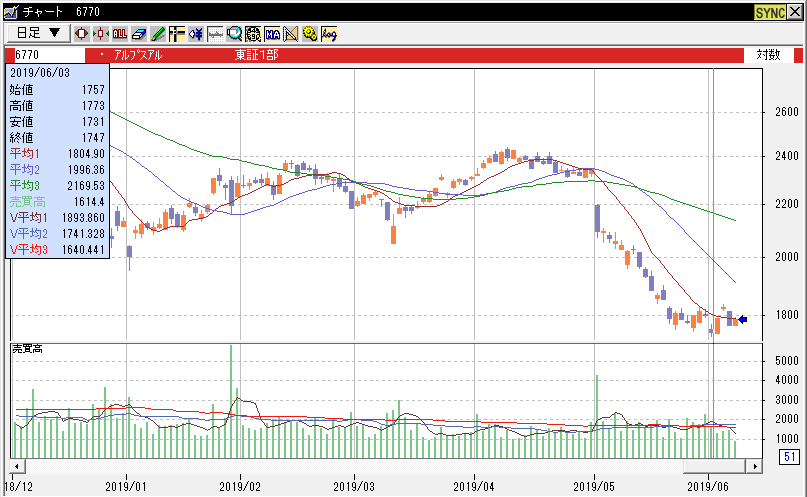Open the gear settings icon

pos(309,33)
